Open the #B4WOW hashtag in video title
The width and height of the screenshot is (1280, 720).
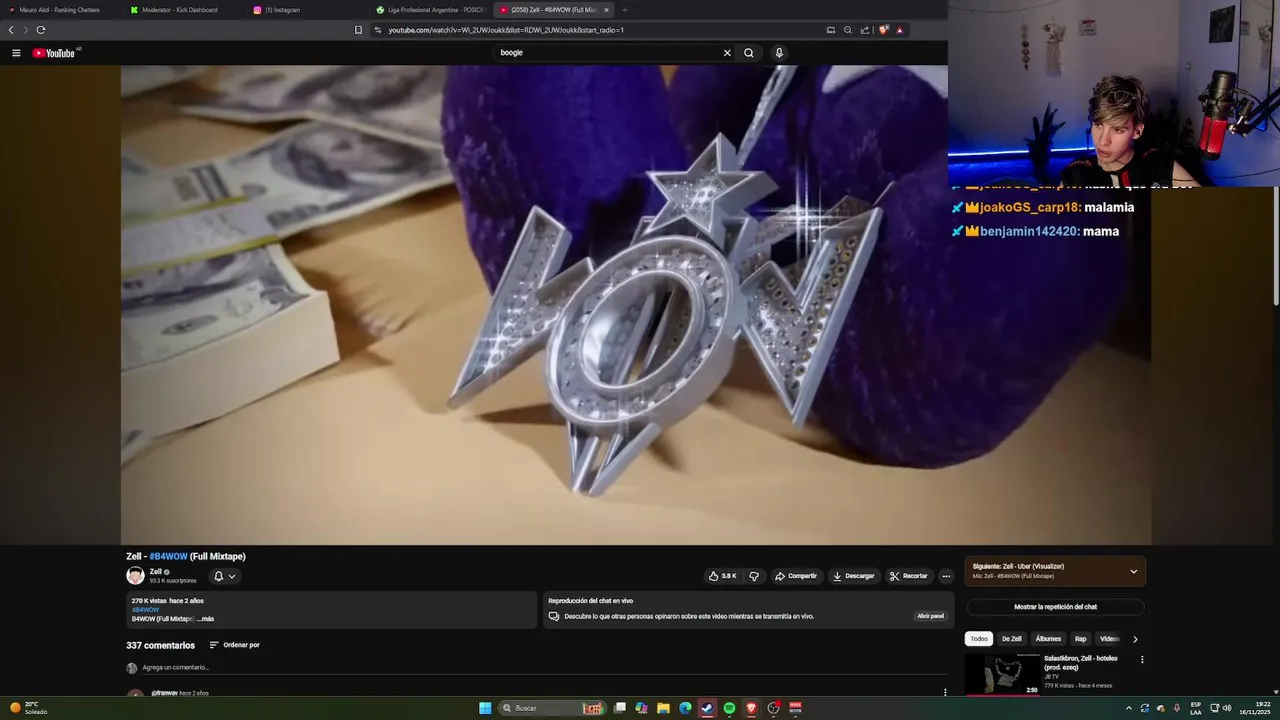tap(168, 556)
